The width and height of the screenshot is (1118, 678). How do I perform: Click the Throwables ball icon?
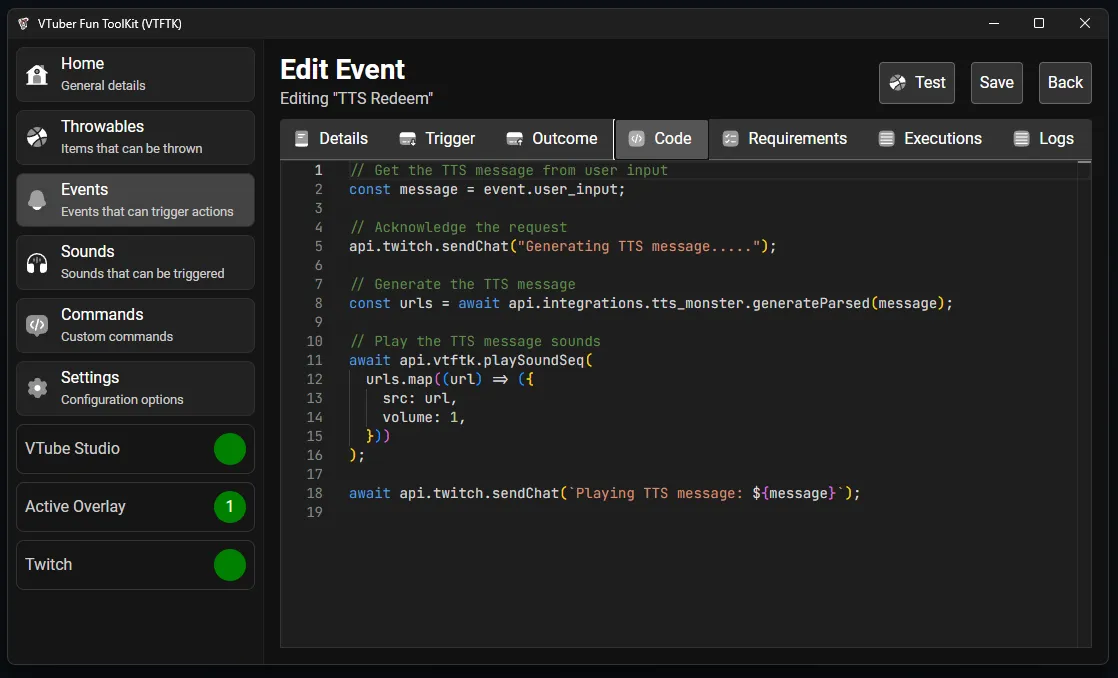click(37, 138)
